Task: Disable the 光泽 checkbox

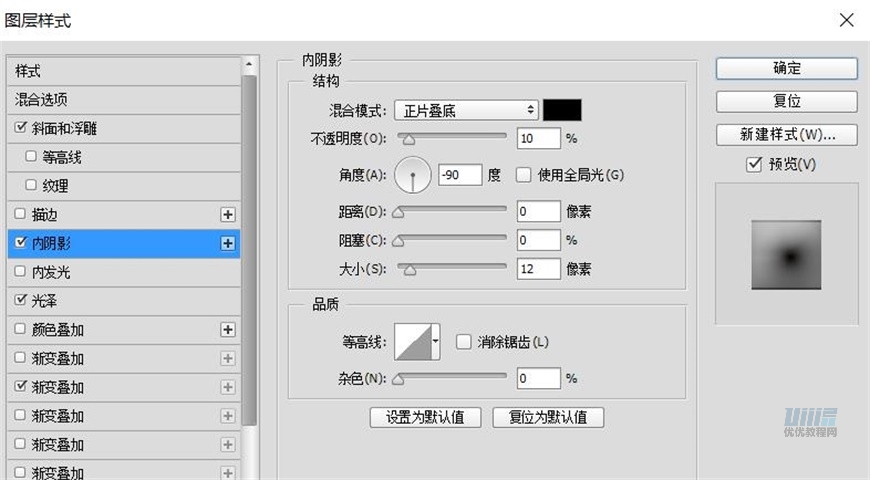Action: click(21, 300)
